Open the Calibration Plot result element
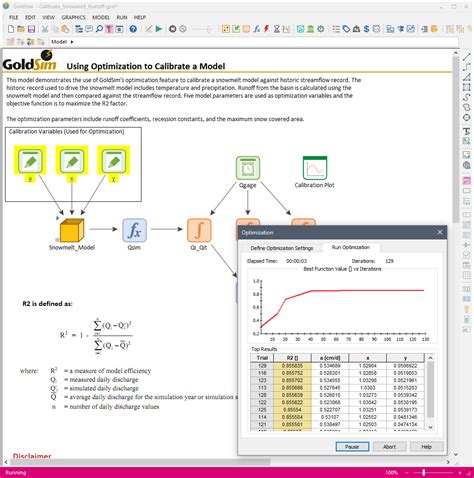The height and width of the screenshot is (478, 474). click(x=315, y=168)
